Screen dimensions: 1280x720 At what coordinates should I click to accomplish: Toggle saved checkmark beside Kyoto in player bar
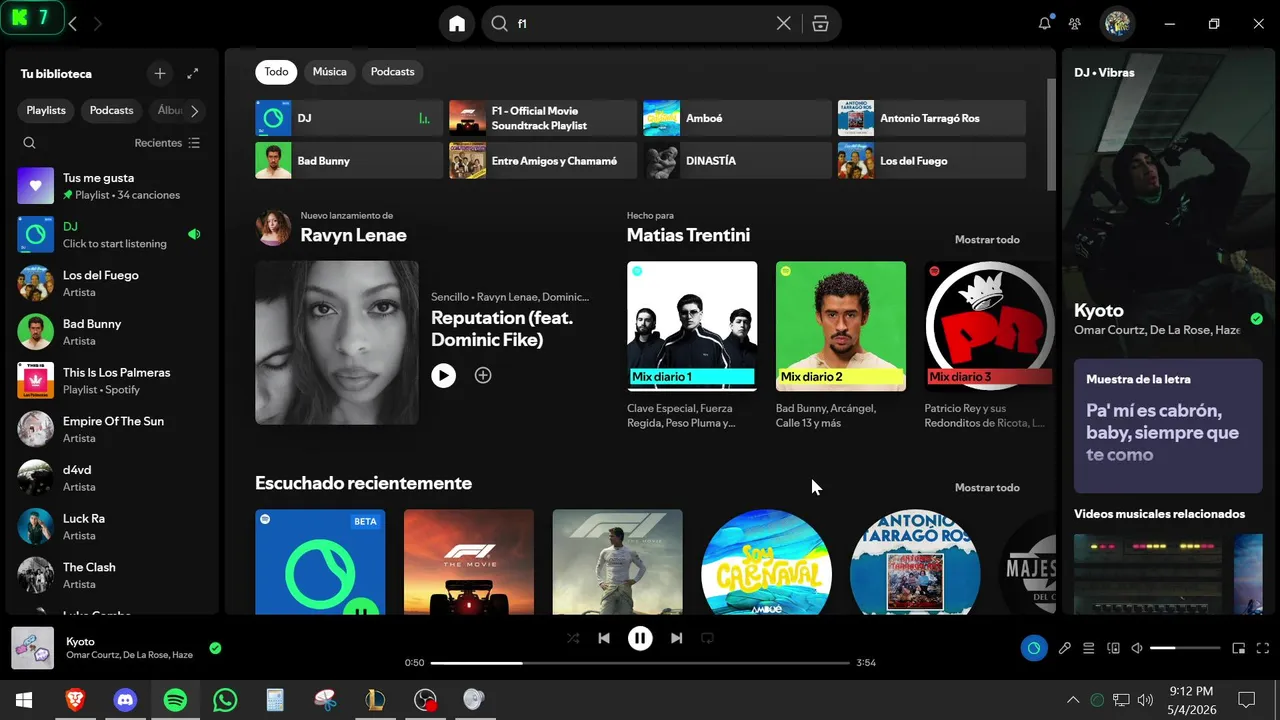(x=215, y=648)
